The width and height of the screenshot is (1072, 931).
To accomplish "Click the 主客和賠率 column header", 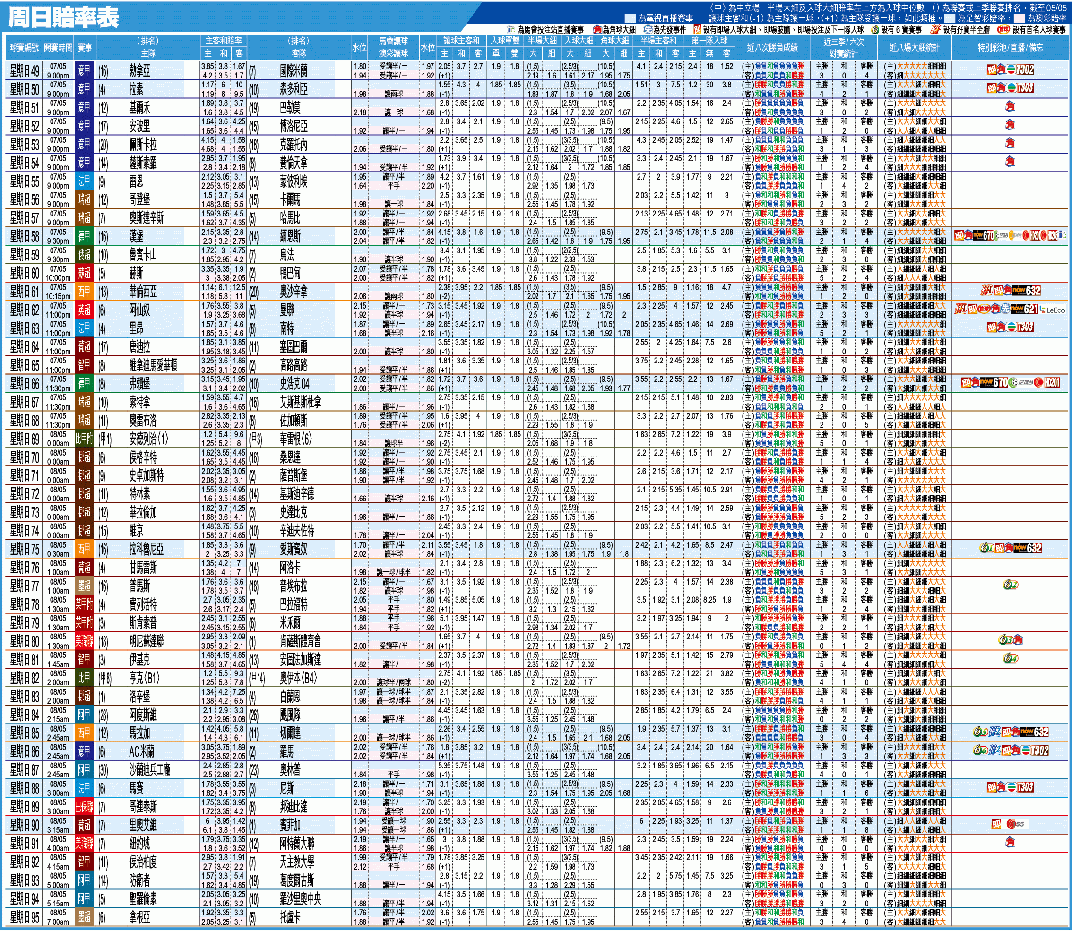I will point(224,41).
